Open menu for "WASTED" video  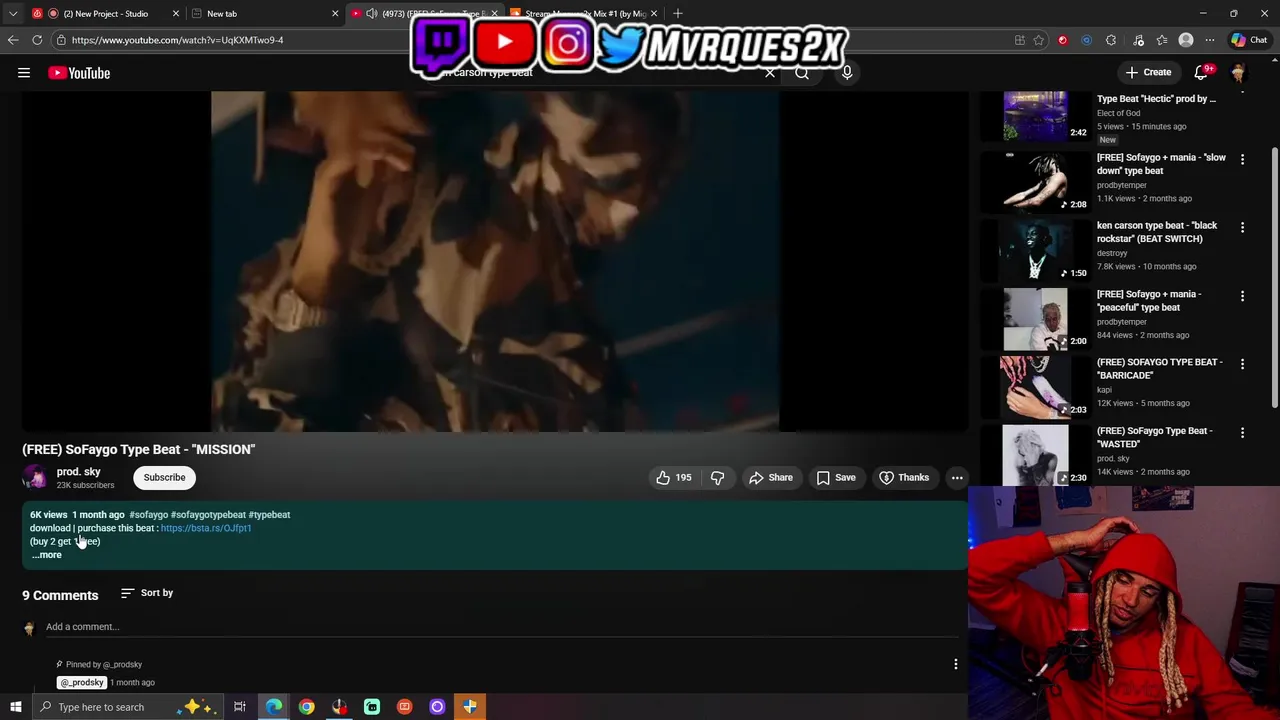pos(1242,432)
